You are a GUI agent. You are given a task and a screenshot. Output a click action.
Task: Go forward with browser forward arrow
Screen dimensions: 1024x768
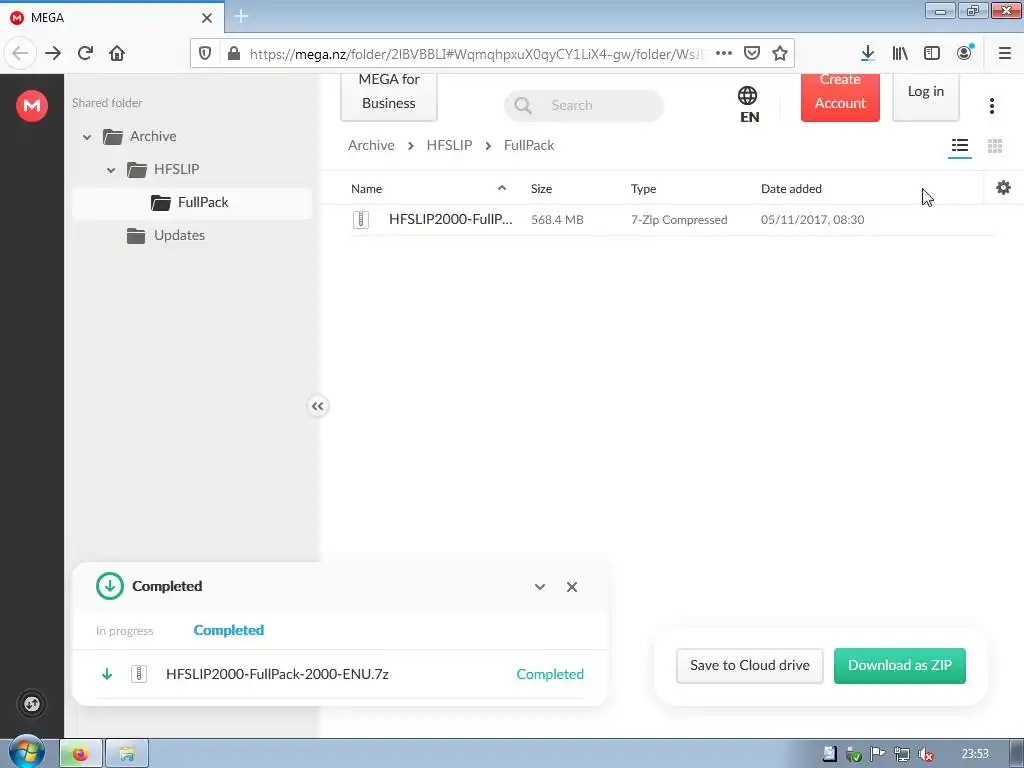[x=53, y=54]
